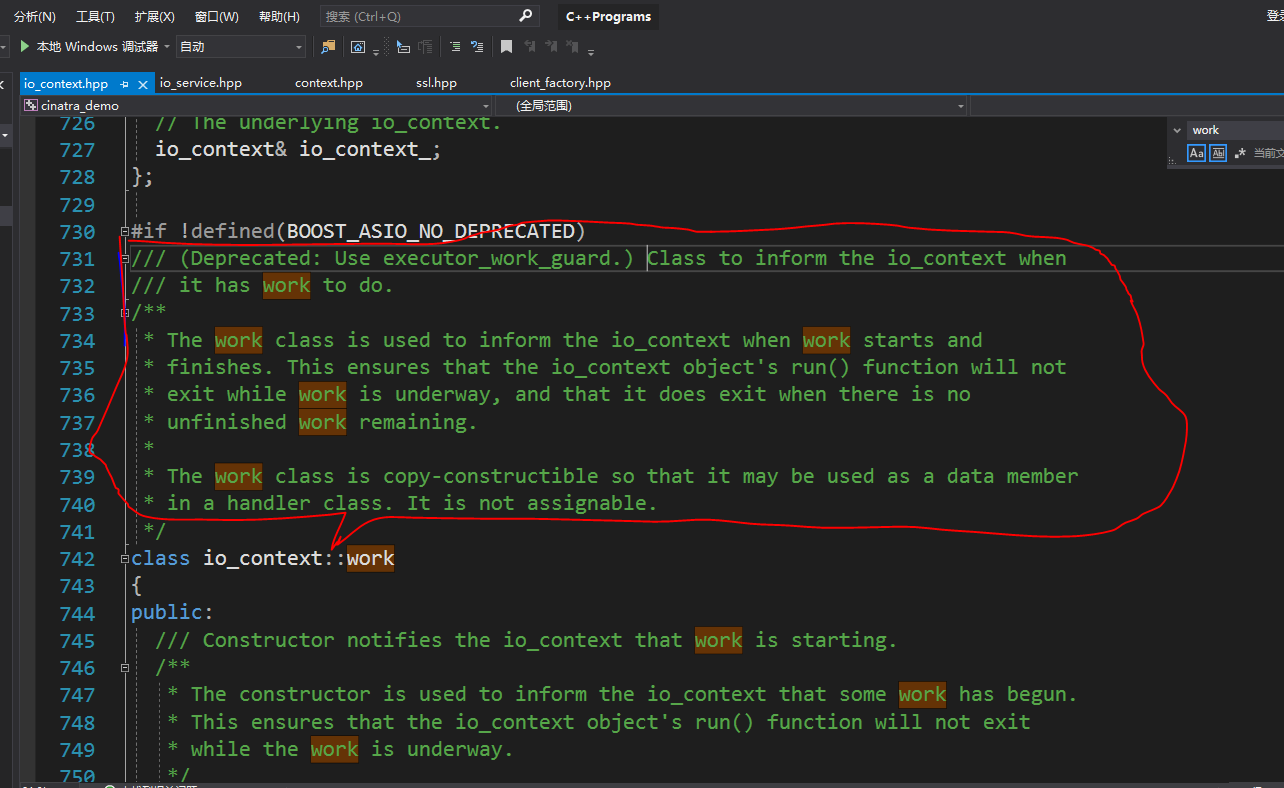Open the 扩展(X) menu
This screenshot has height=788, width=1284.
click(x=154, y=16)
